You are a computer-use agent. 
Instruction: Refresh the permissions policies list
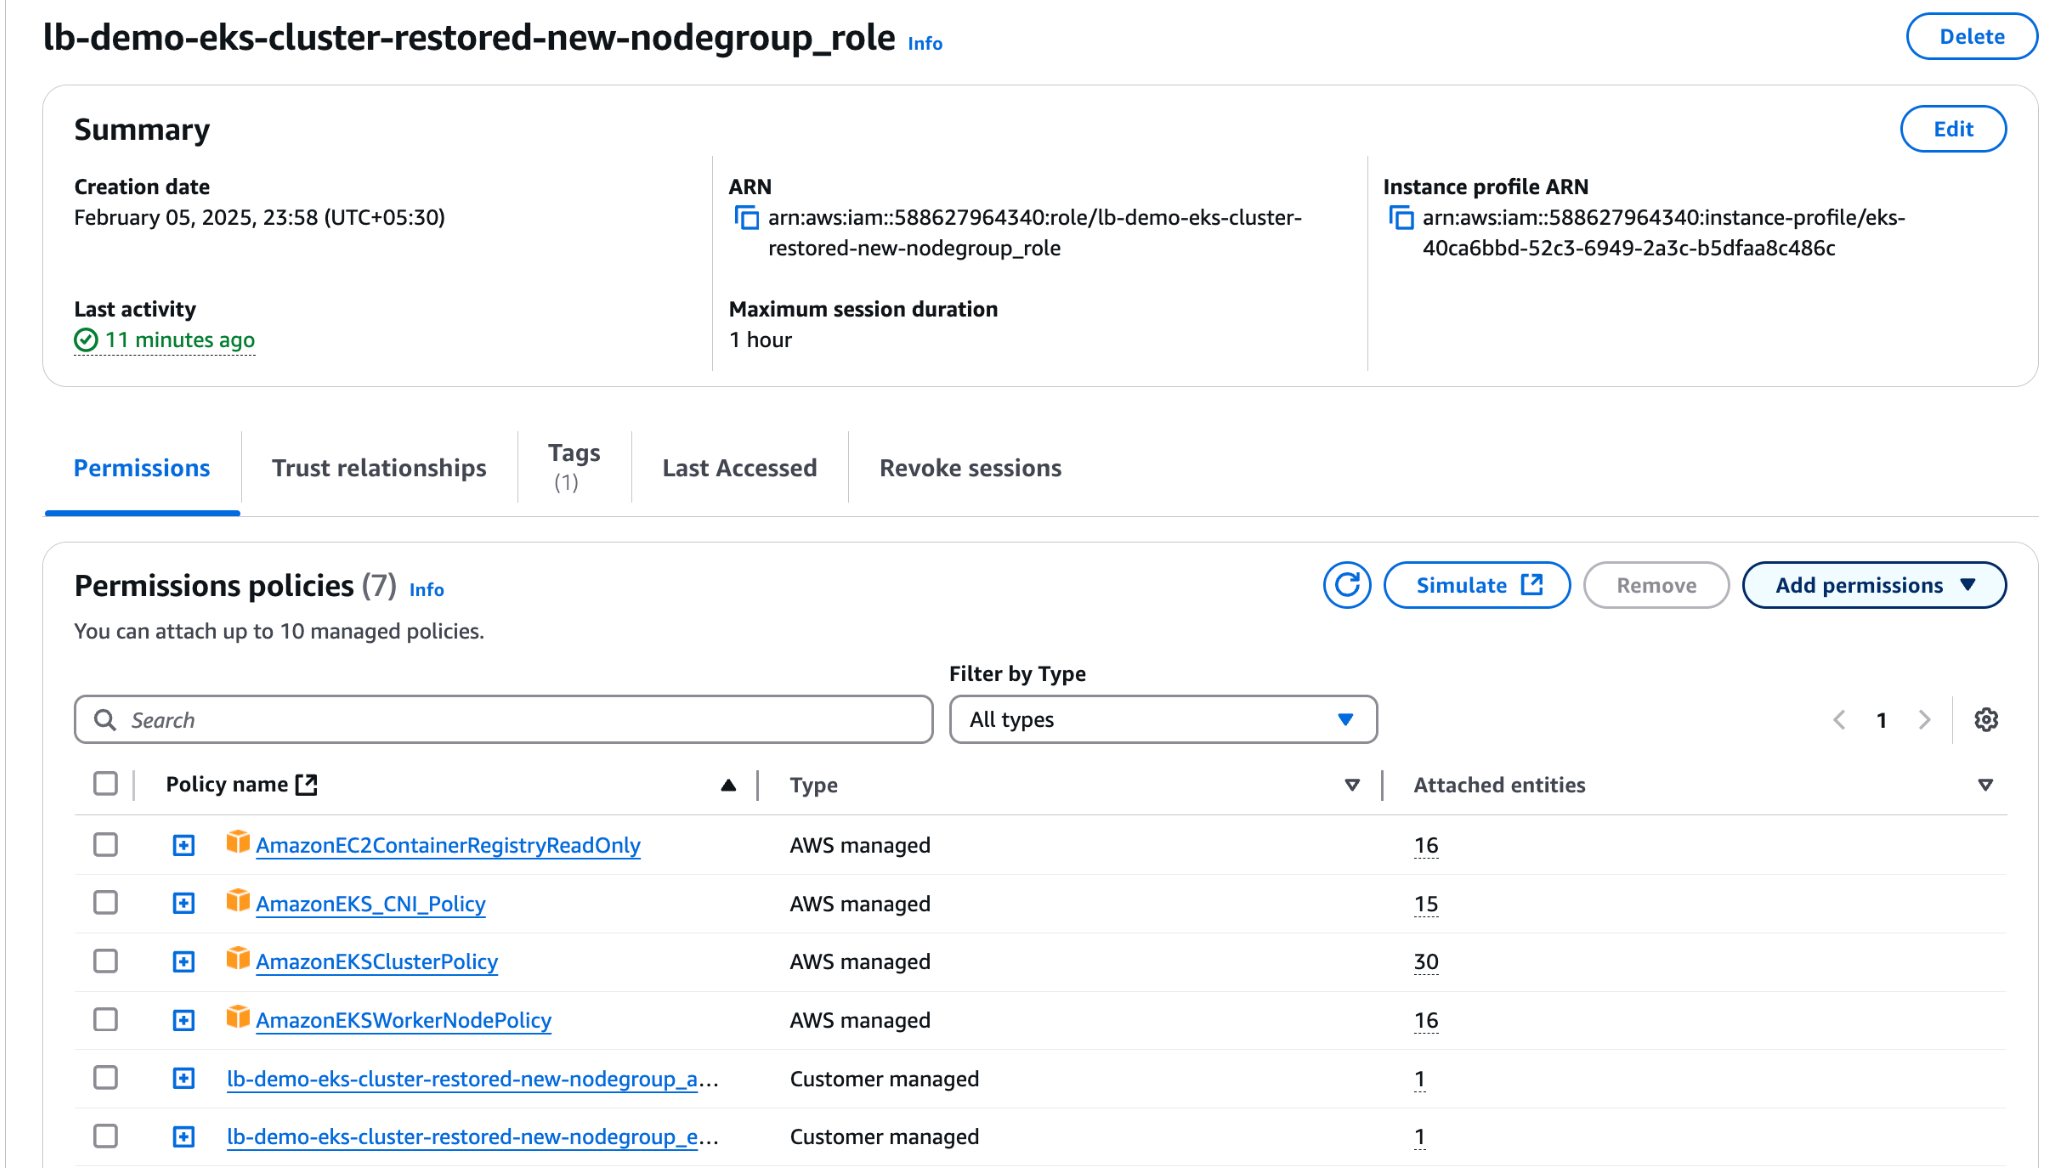click(1347, 585)
